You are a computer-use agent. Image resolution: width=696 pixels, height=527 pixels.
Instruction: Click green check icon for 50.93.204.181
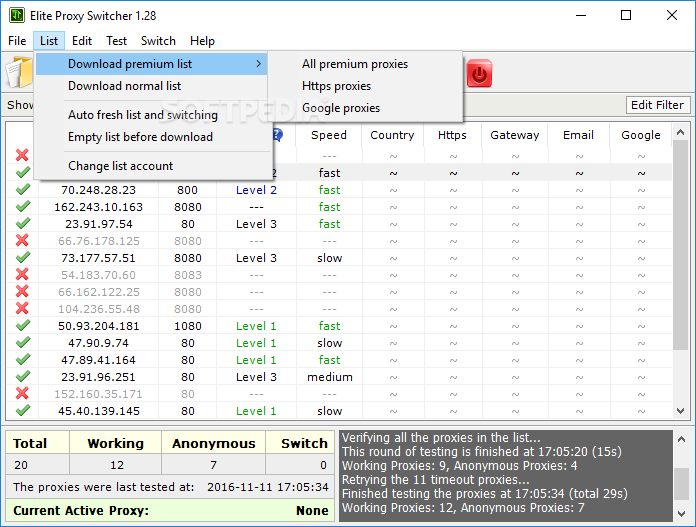(23, 325)
